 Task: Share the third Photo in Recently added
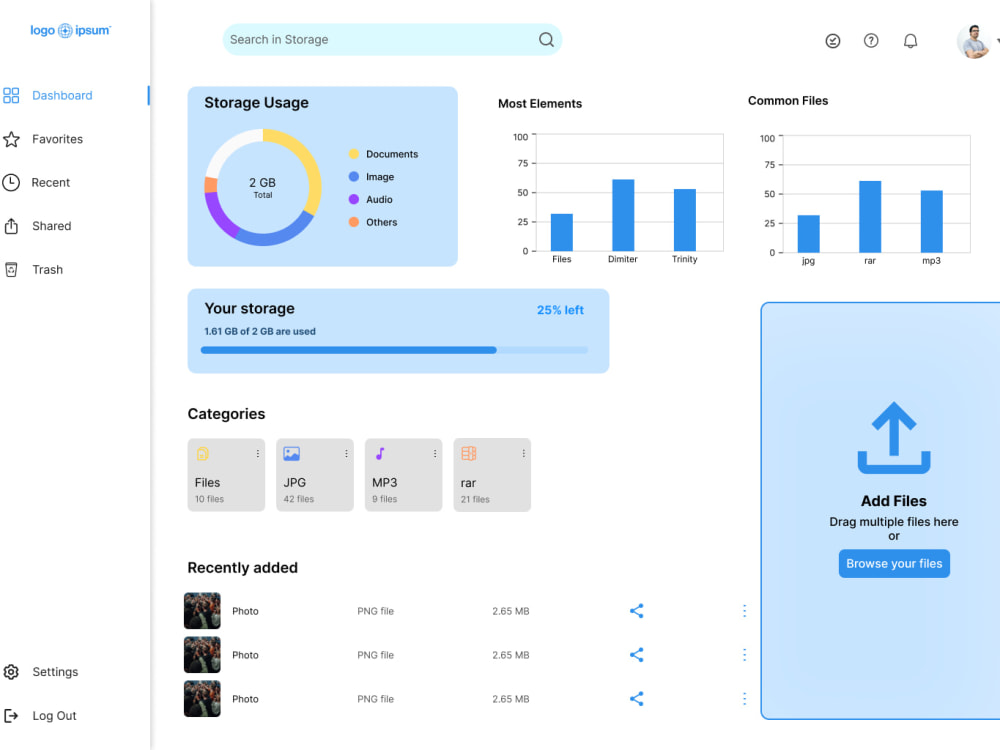[636, 699]
